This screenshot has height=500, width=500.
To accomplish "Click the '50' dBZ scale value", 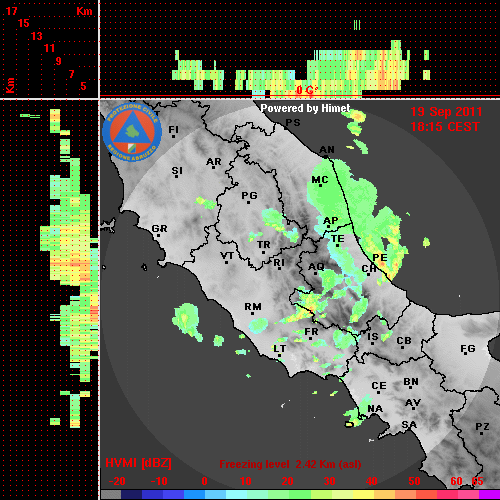I will pyautogui.click(x=414, y=481).
